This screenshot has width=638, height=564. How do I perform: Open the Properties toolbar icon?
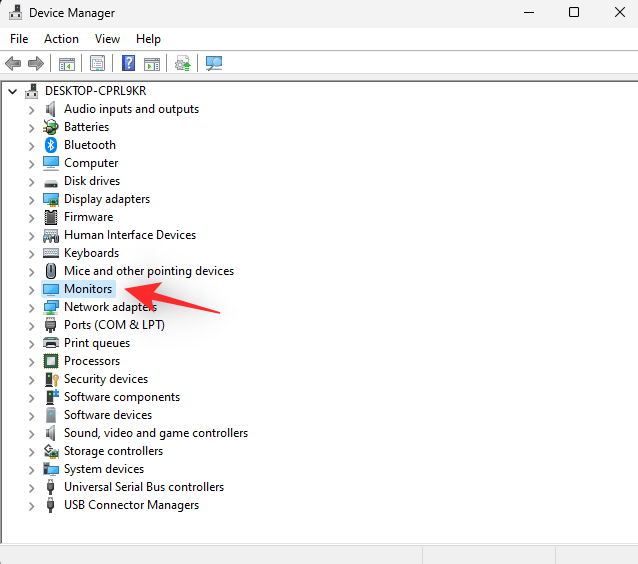(x=97, y=64)
